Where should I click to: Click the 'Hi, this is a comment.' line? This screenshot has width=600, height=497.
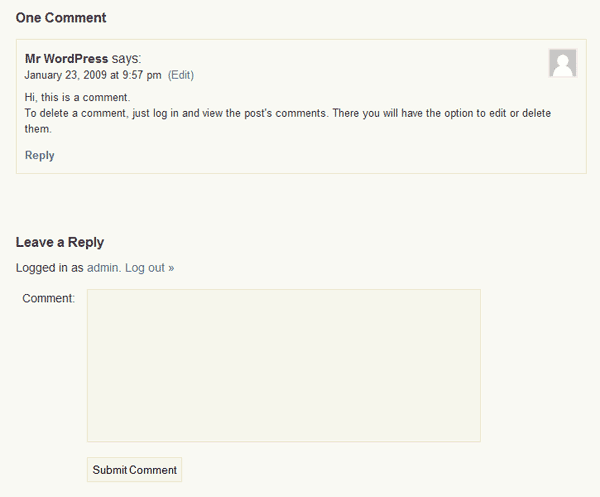[x=77, y=98]
